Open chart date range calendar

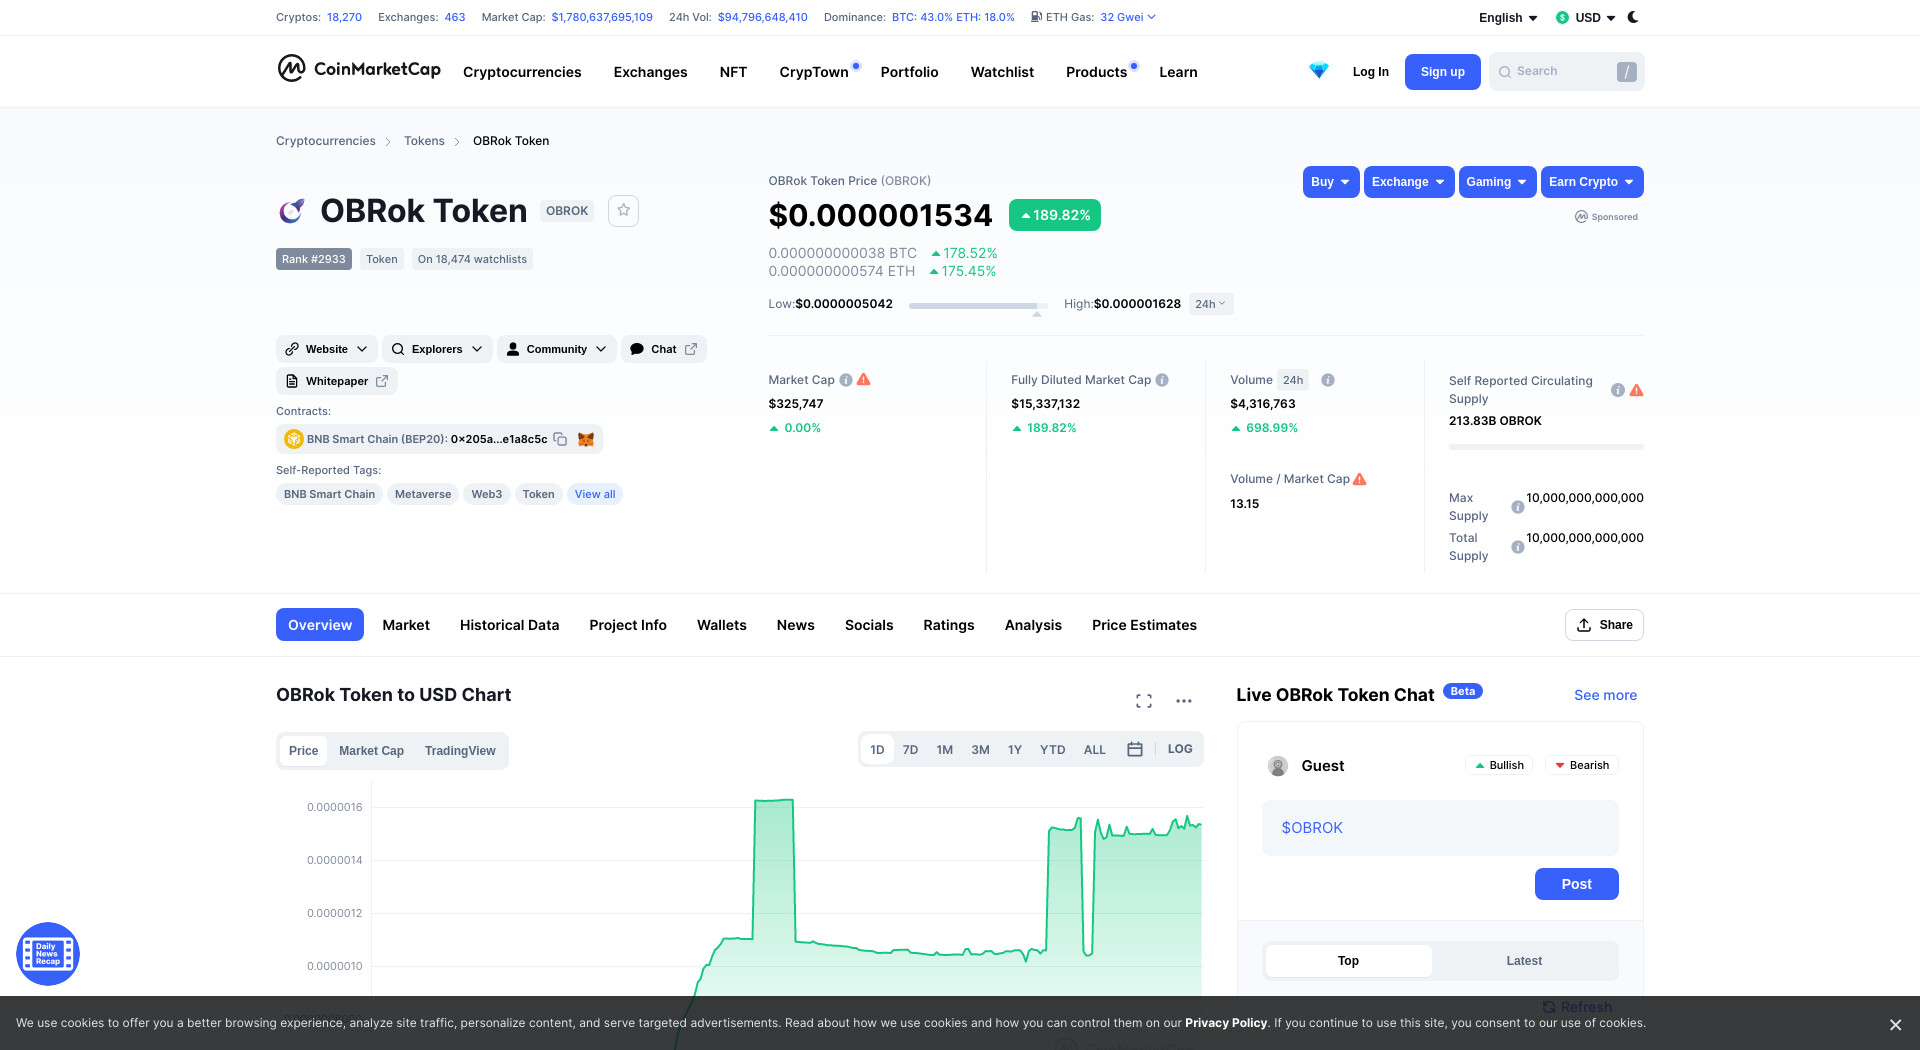1135,749
